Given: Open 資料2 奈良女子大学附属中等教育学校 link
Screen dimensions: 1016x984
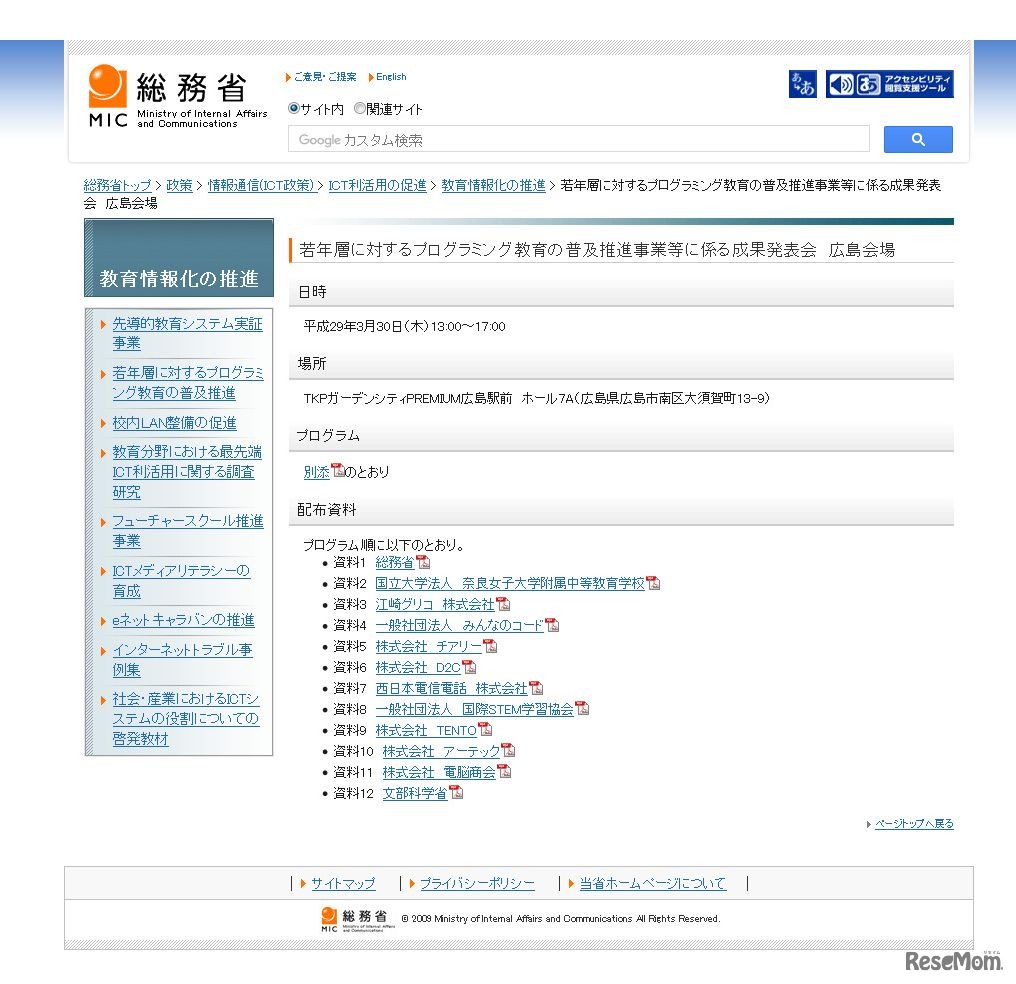Looking at the screenshot, I should (510, 584).
